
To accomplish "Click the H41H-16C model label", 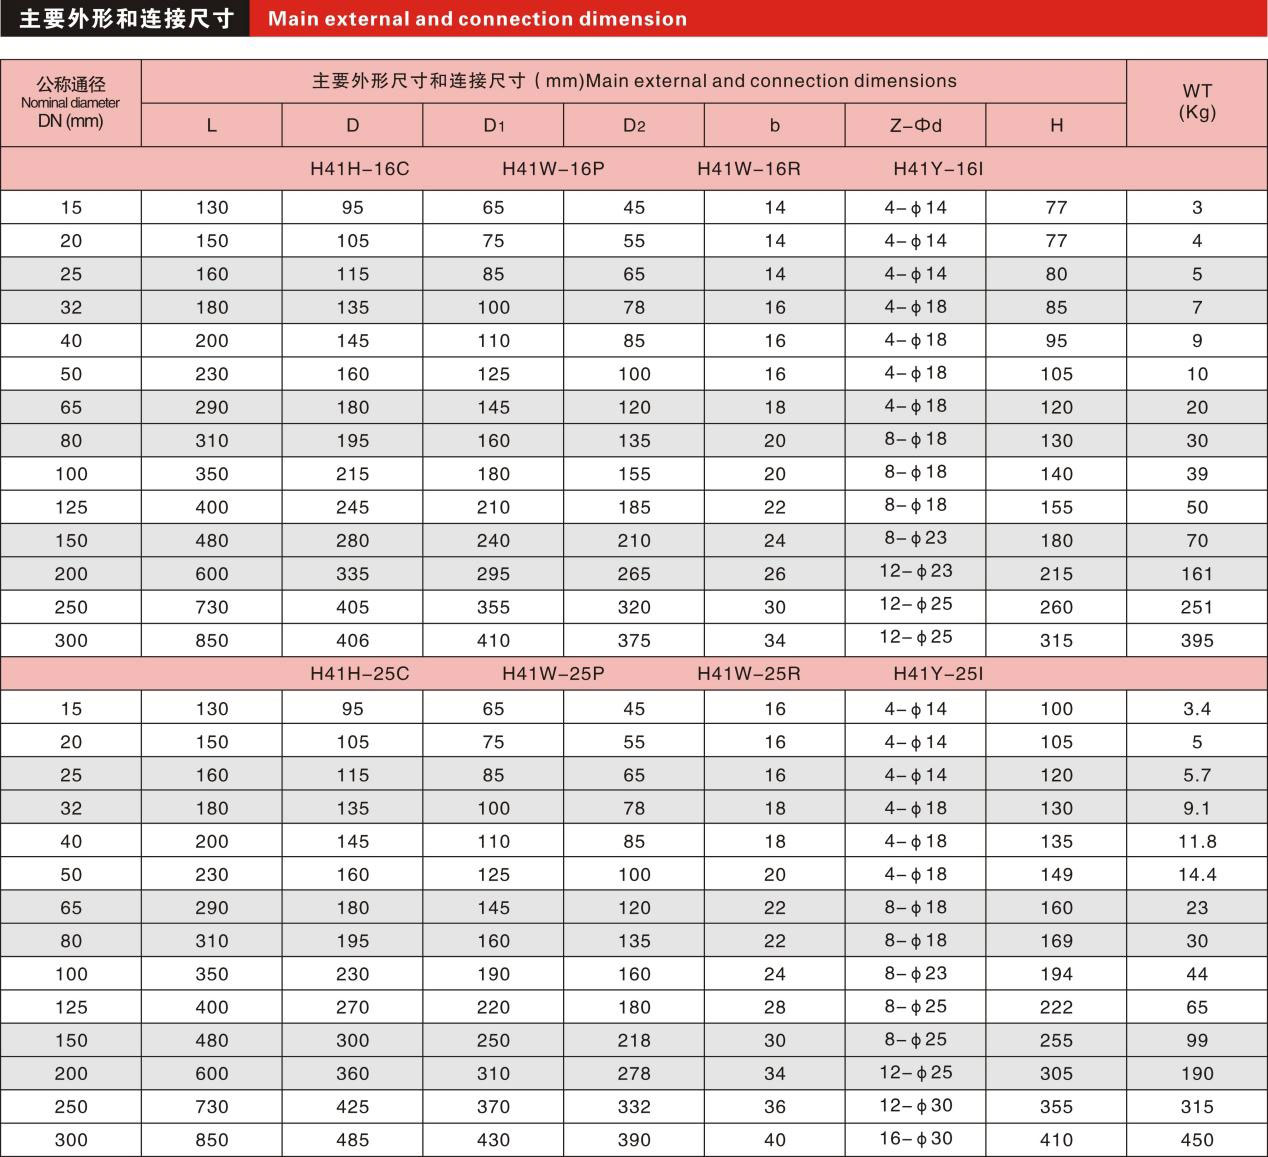I will 359,169.
